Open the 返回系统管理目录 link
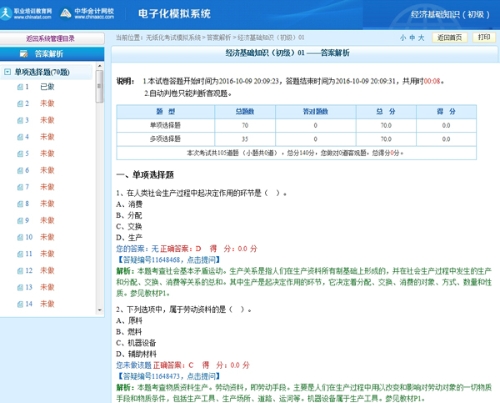Viewport: 500px width, 403px height. pos(50,39)
